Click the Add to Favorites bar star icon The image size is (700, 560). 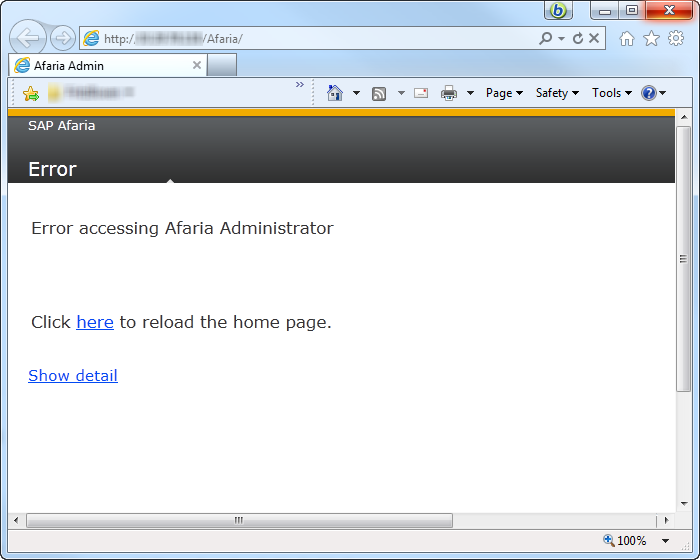[31, 93]
